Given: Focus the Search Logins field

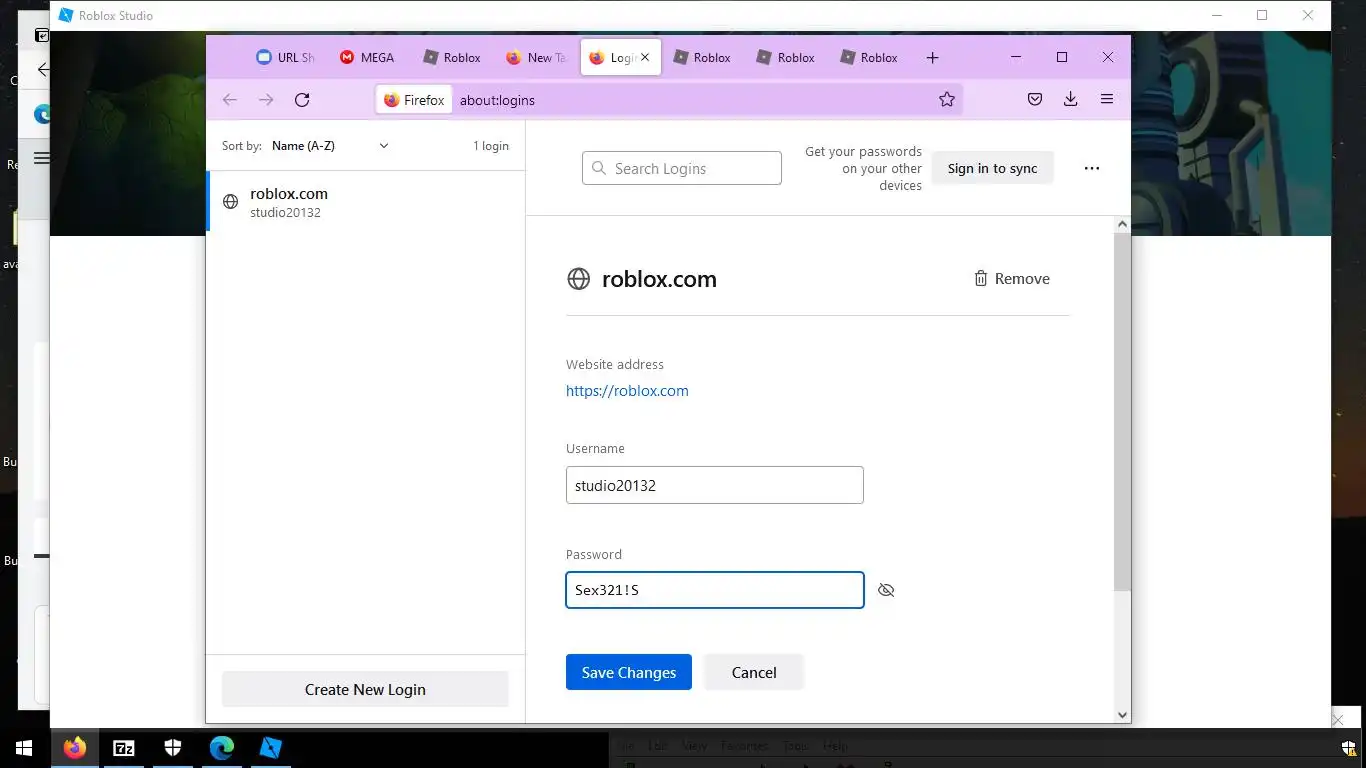Looking at the screenshot, I should point(682,168).
